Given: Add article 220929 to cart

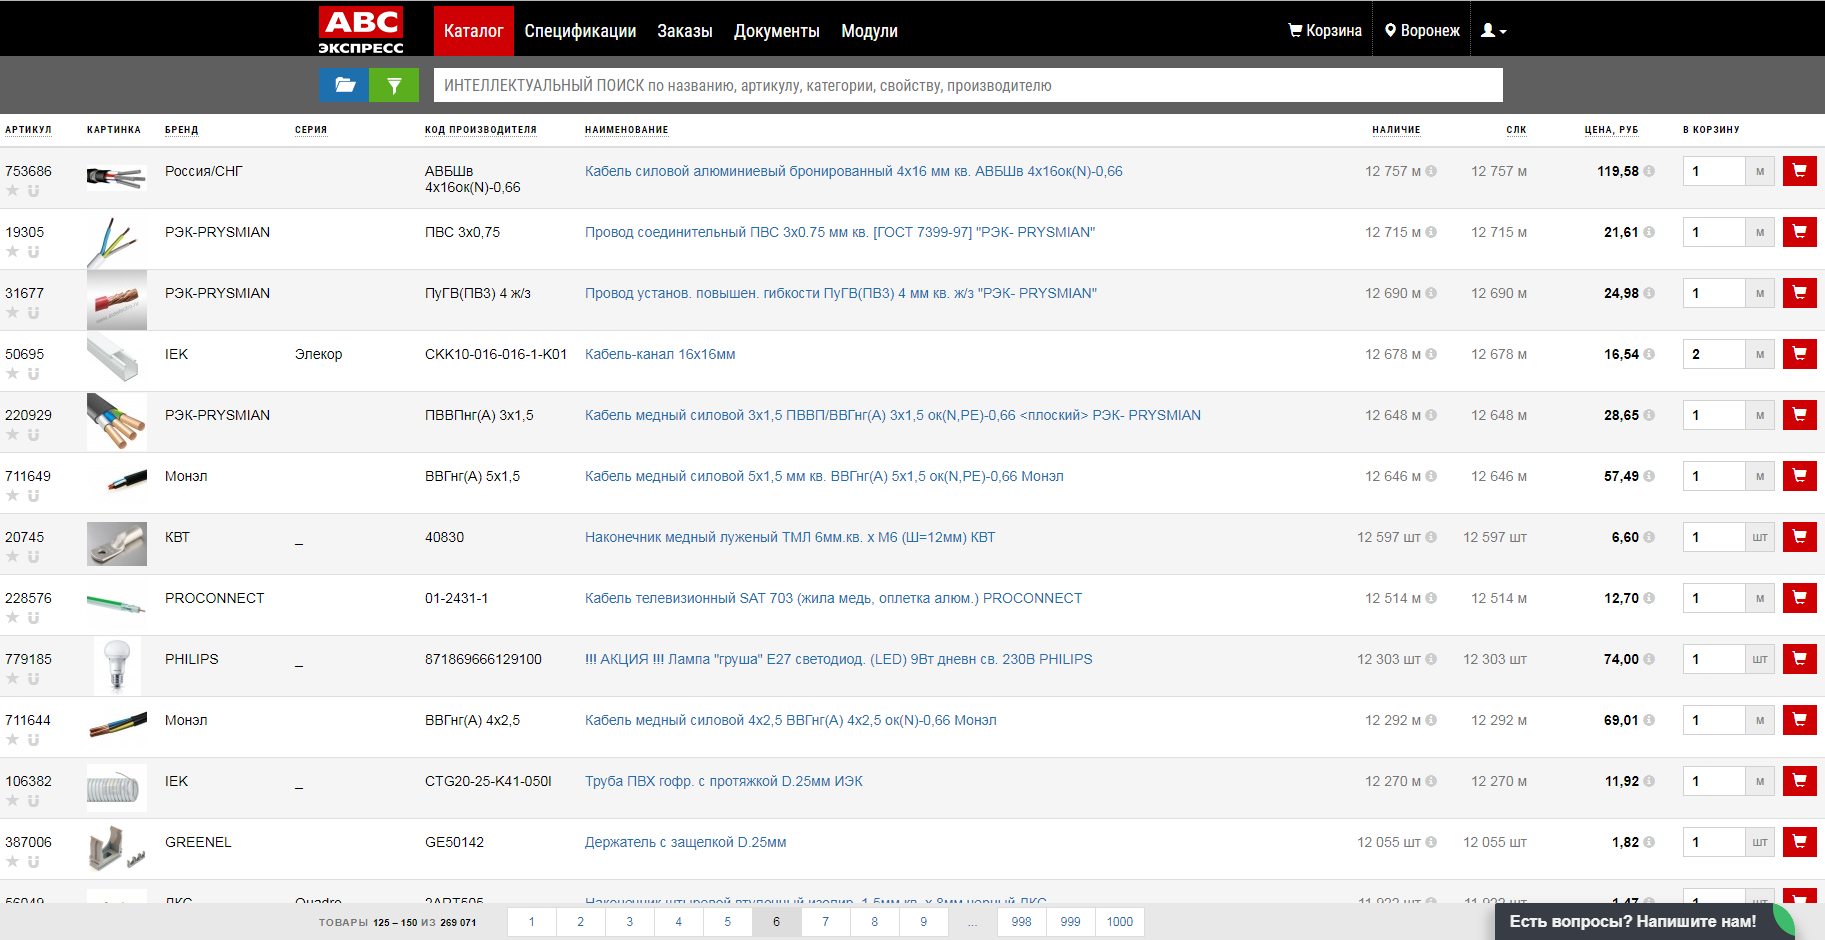Looking at the screenshot, I should click(x=1800, y=415).
